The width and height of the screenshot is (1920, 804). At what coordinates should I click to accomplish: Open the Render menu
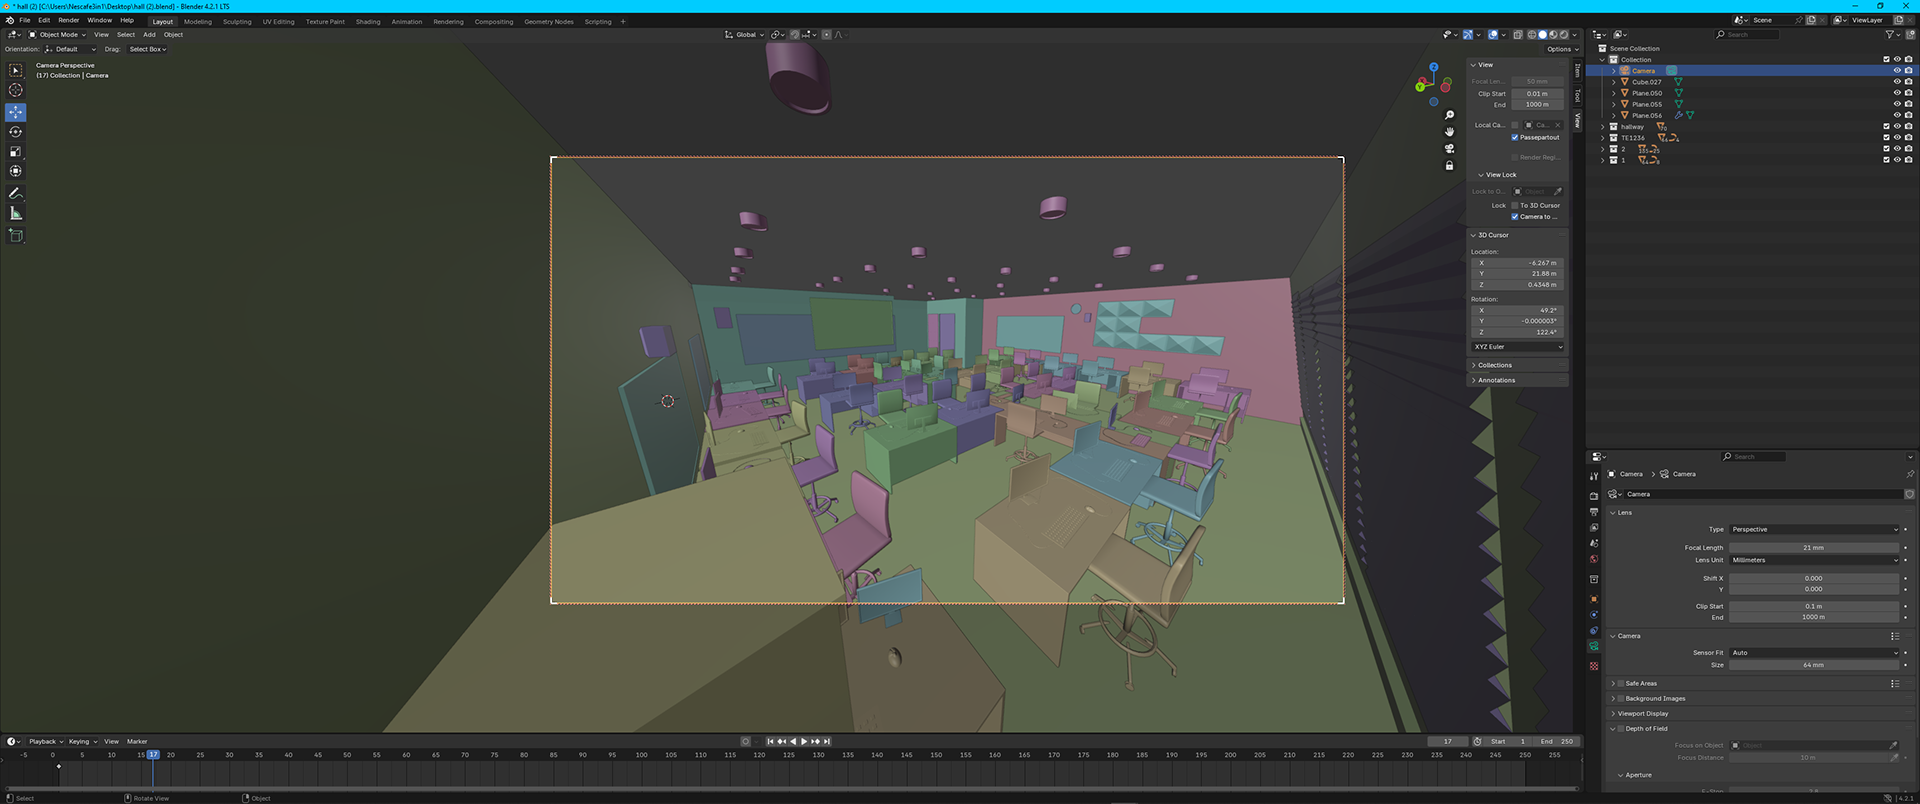coord(68,20)
